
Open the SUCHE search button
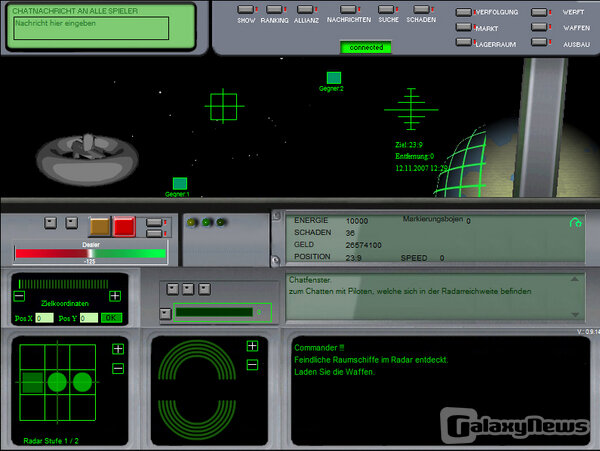(386, 9)
